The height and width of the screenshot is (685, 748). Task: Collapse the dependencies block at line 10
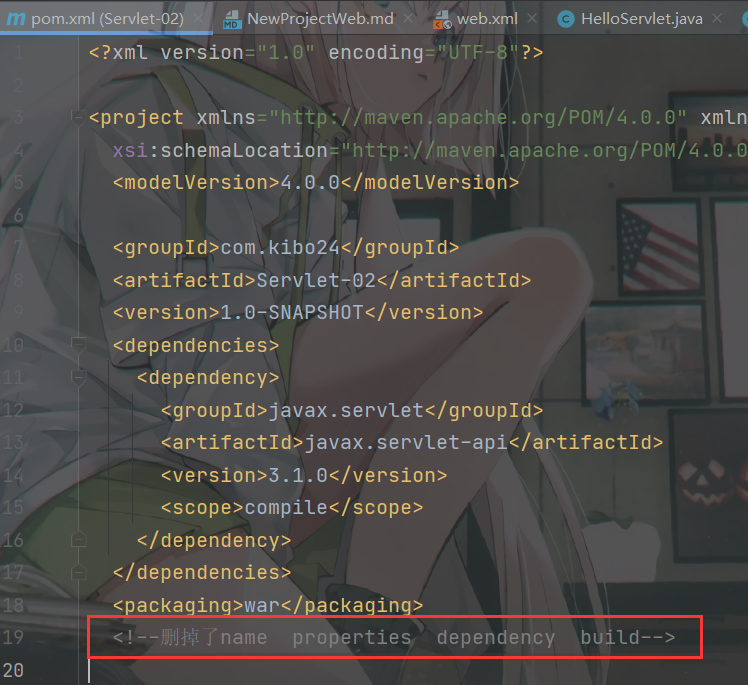click(79, 345)
